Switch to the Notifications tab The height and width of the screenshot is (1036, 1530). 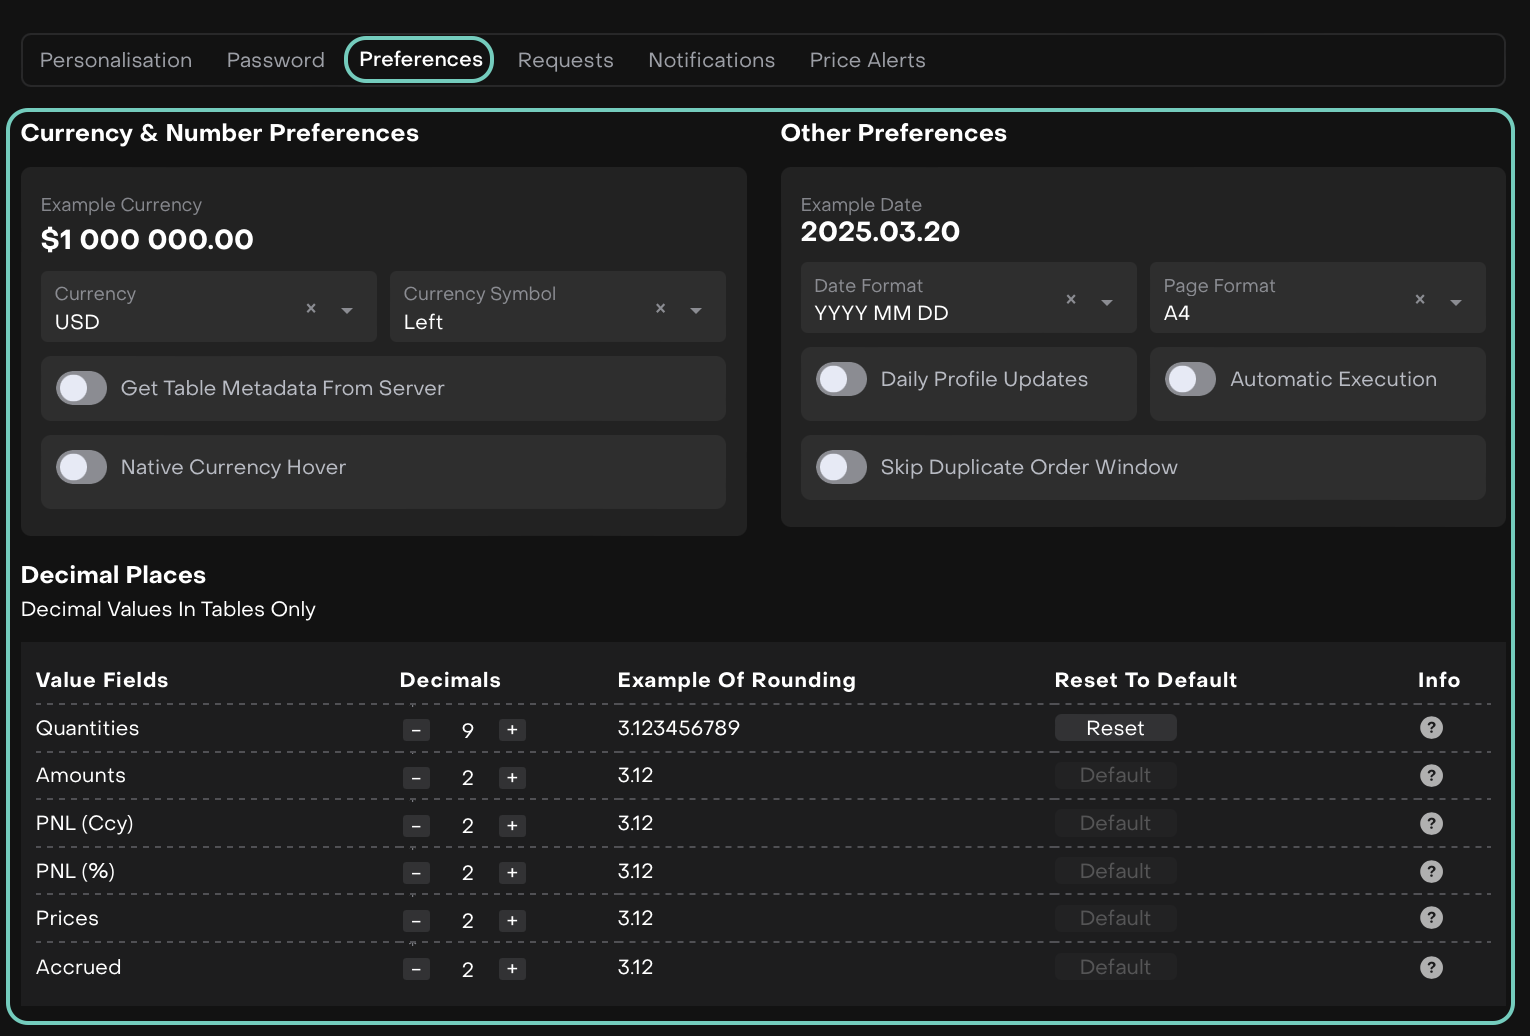pos(711,60)
